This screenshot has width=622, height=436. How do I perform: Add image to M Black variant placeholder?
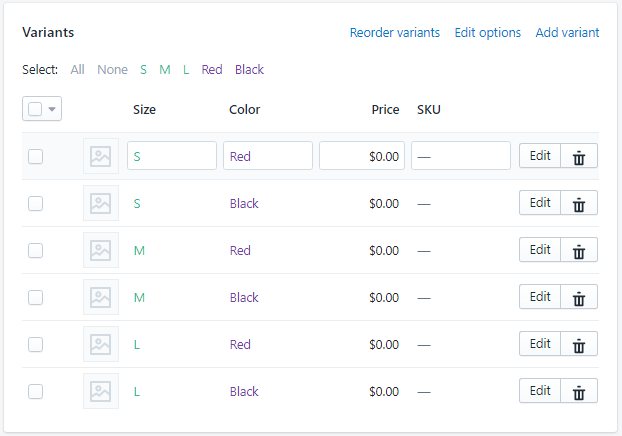tap(100, 297)
